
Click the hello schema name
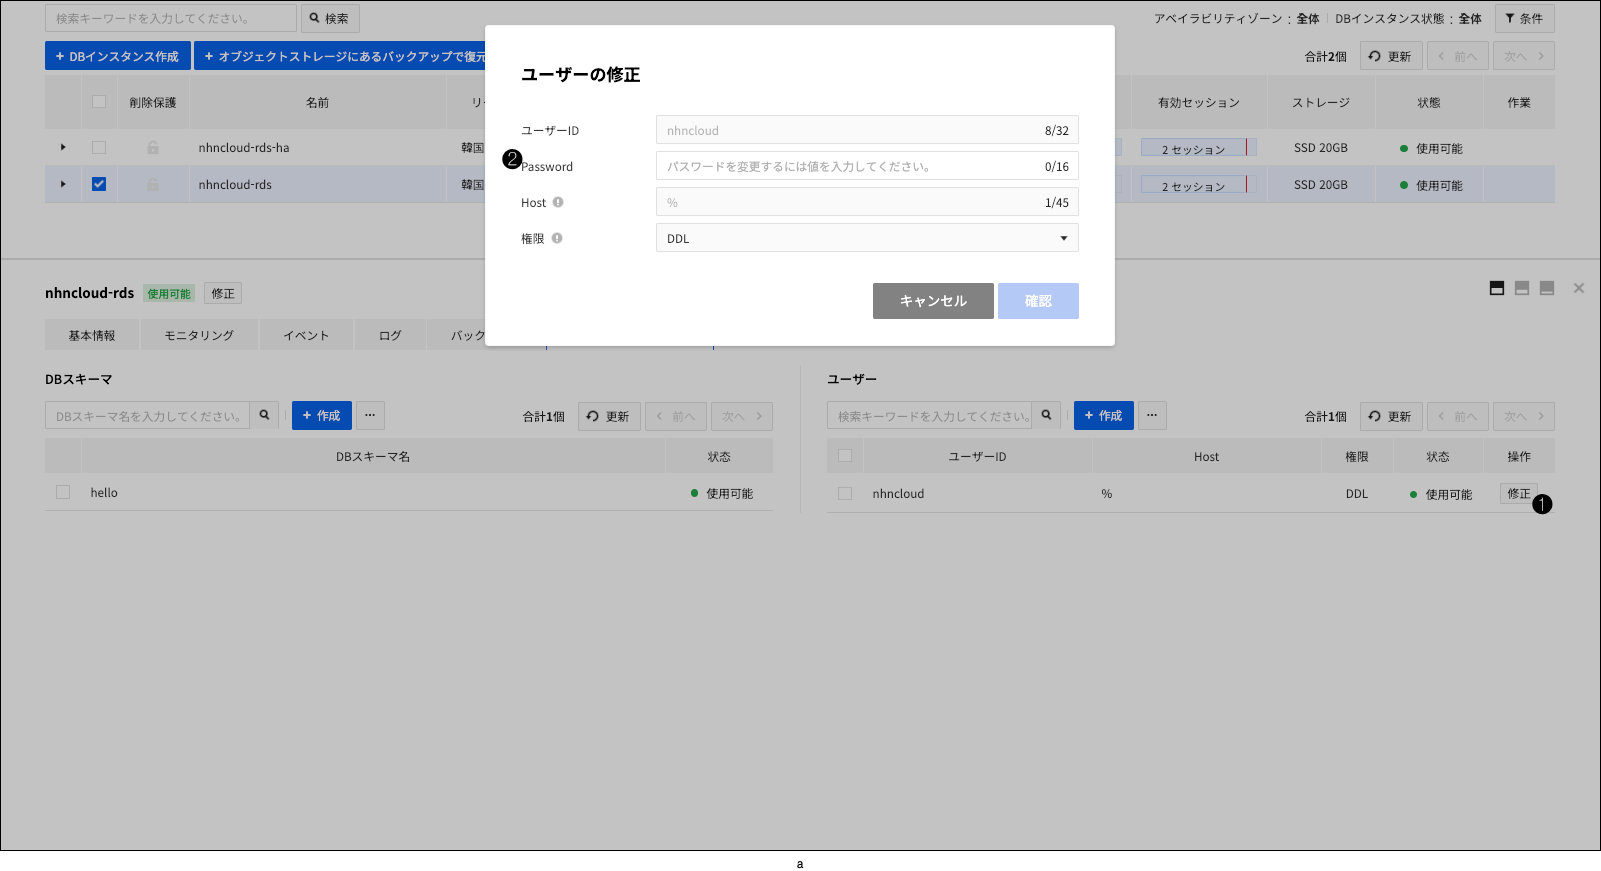tap(104, 492)
